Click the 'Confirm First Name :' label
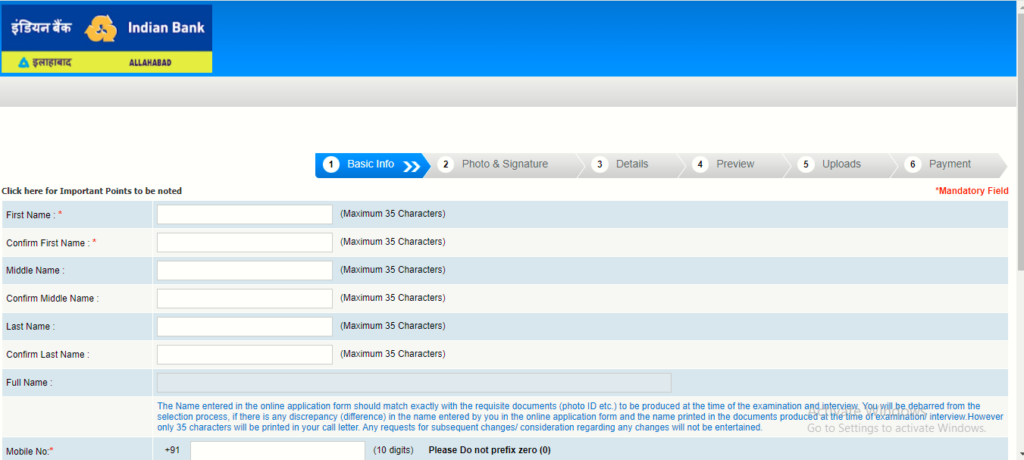The height and width of the screenshot is (460, 1024). [51, 243]
